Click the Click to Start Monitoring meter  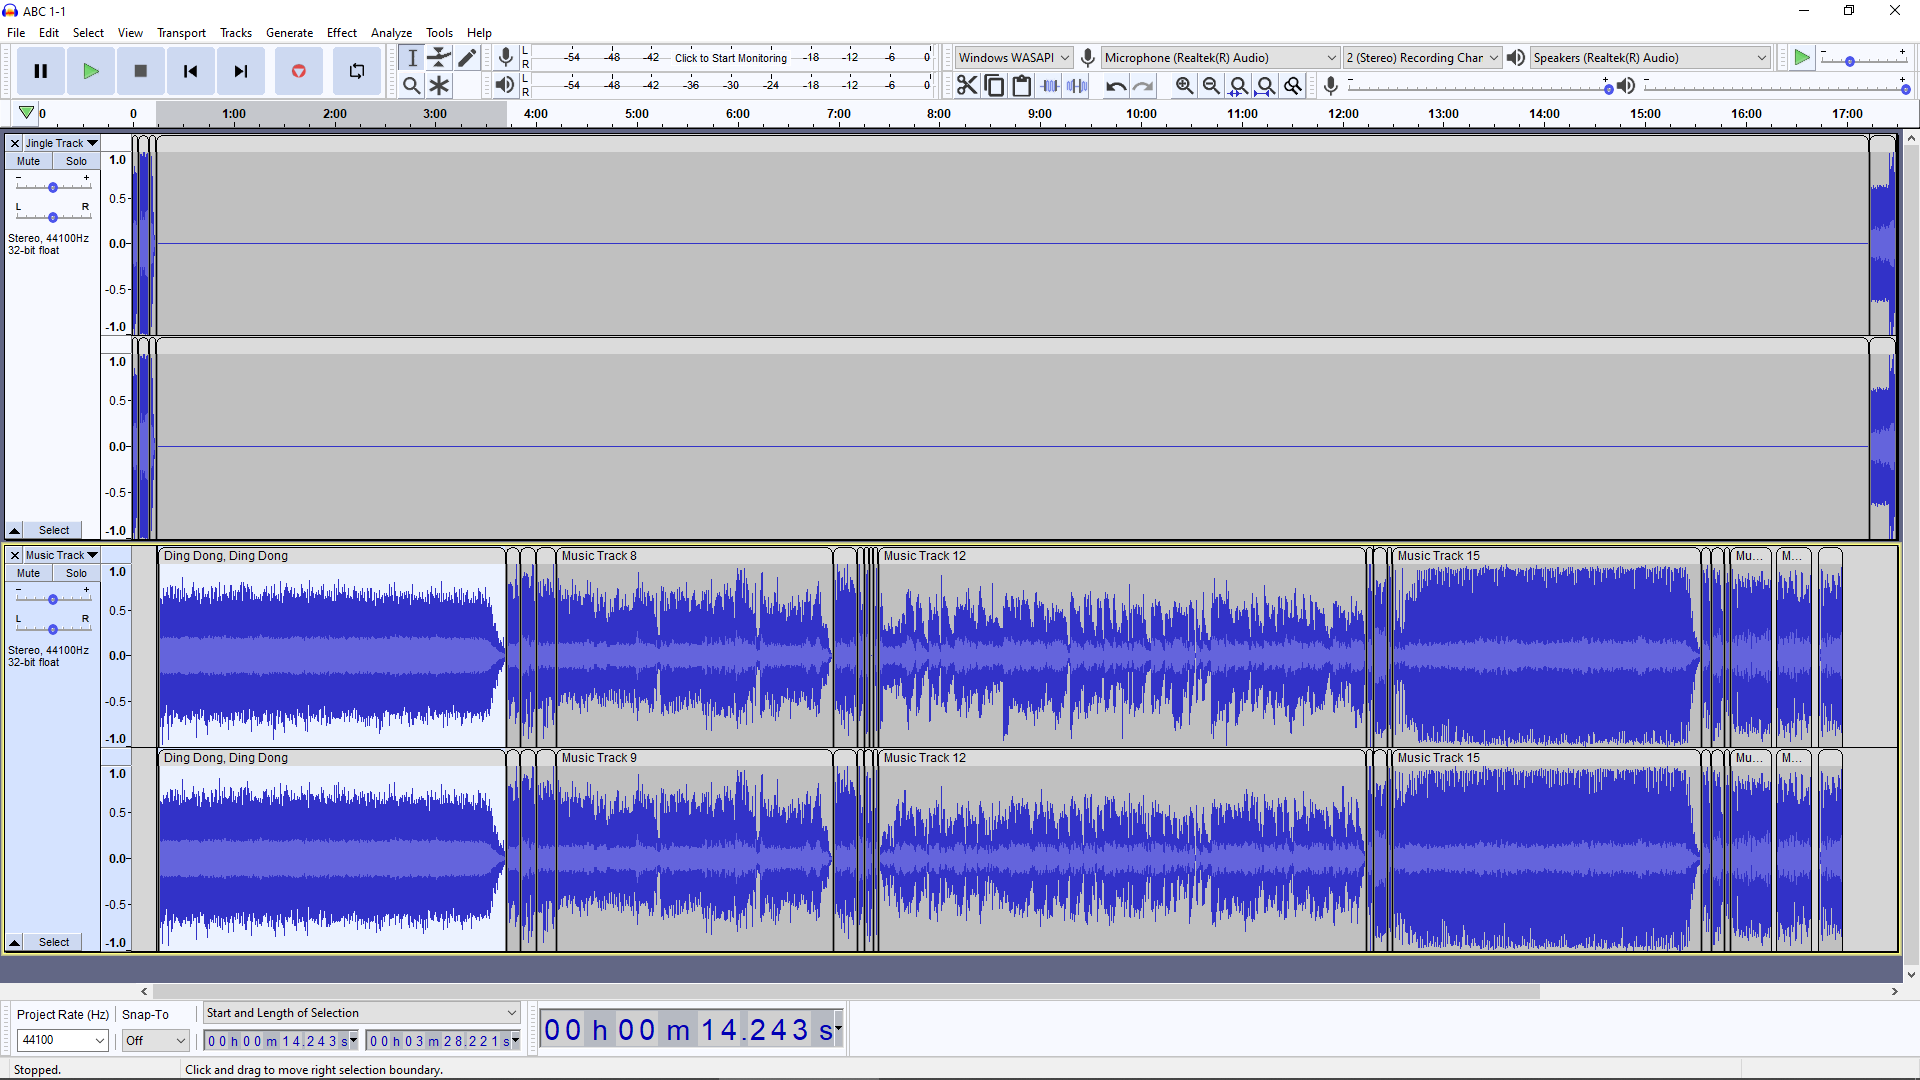(730, 58)
